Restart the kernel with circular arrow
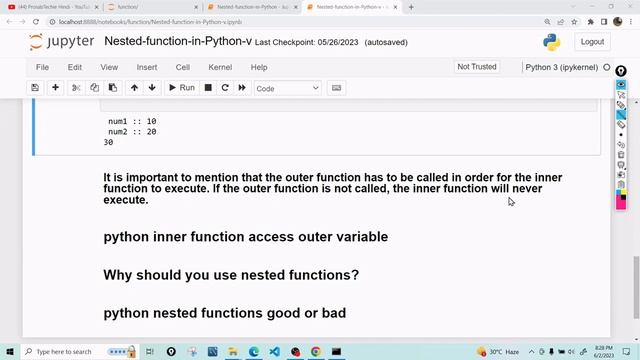 click(225, 88)
